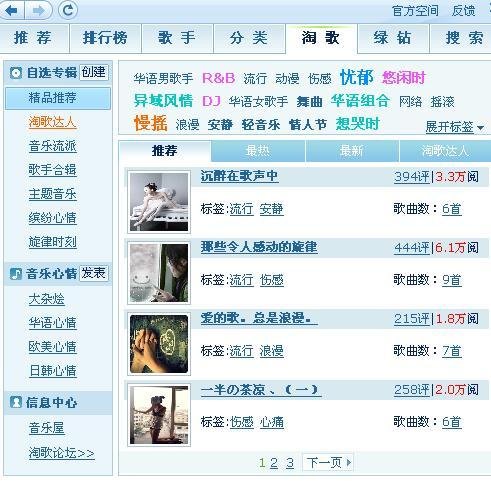Click the 创建 album button
This screenshot has height=481, width=491.
click(94, 72)
